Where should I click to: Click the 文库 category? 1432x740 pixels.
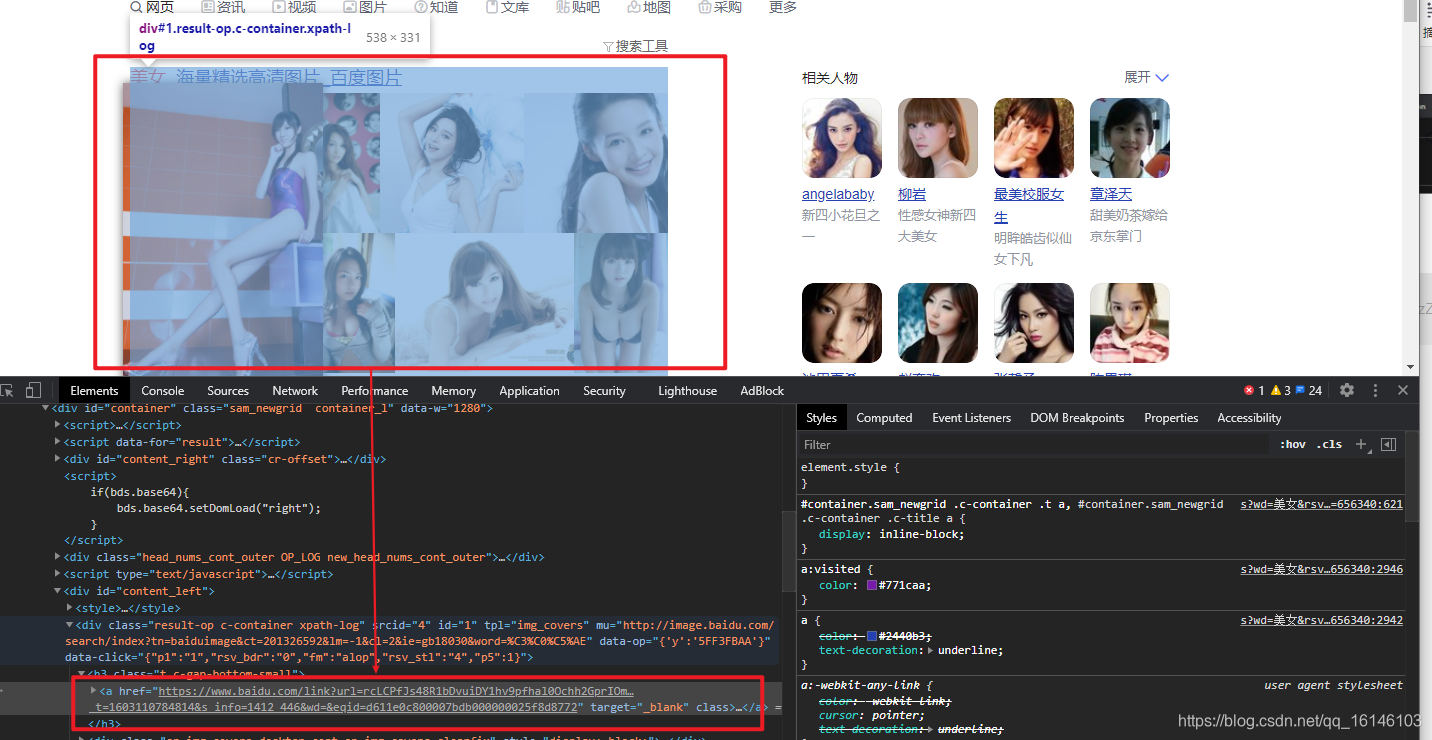coord(507,7)
